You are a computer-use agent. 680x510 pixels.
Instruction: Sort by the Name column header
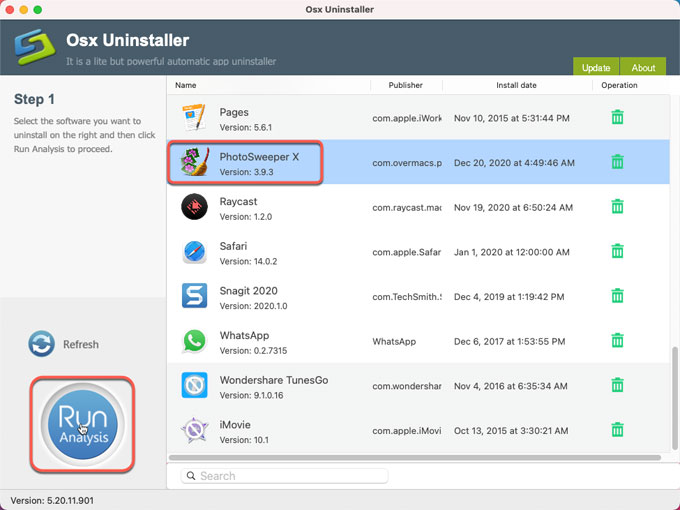186,85
